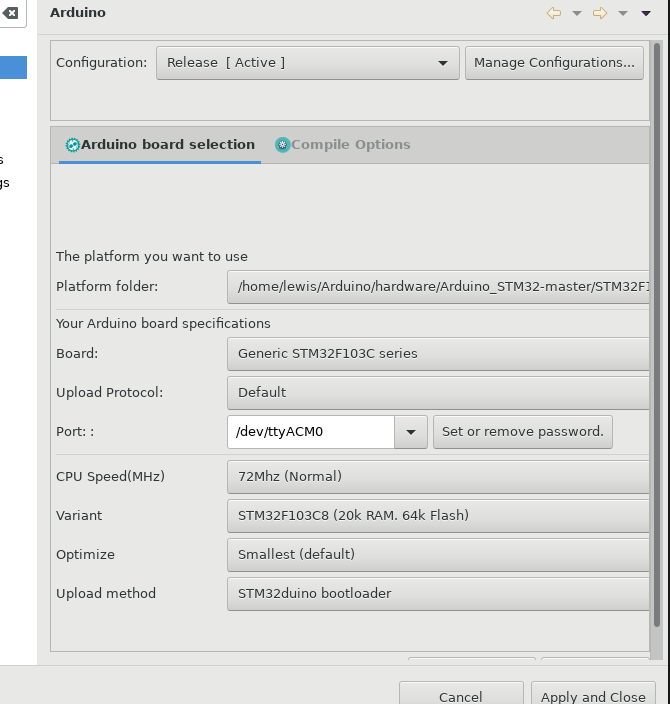Switch to the Compile Options tab

(343, 145)
